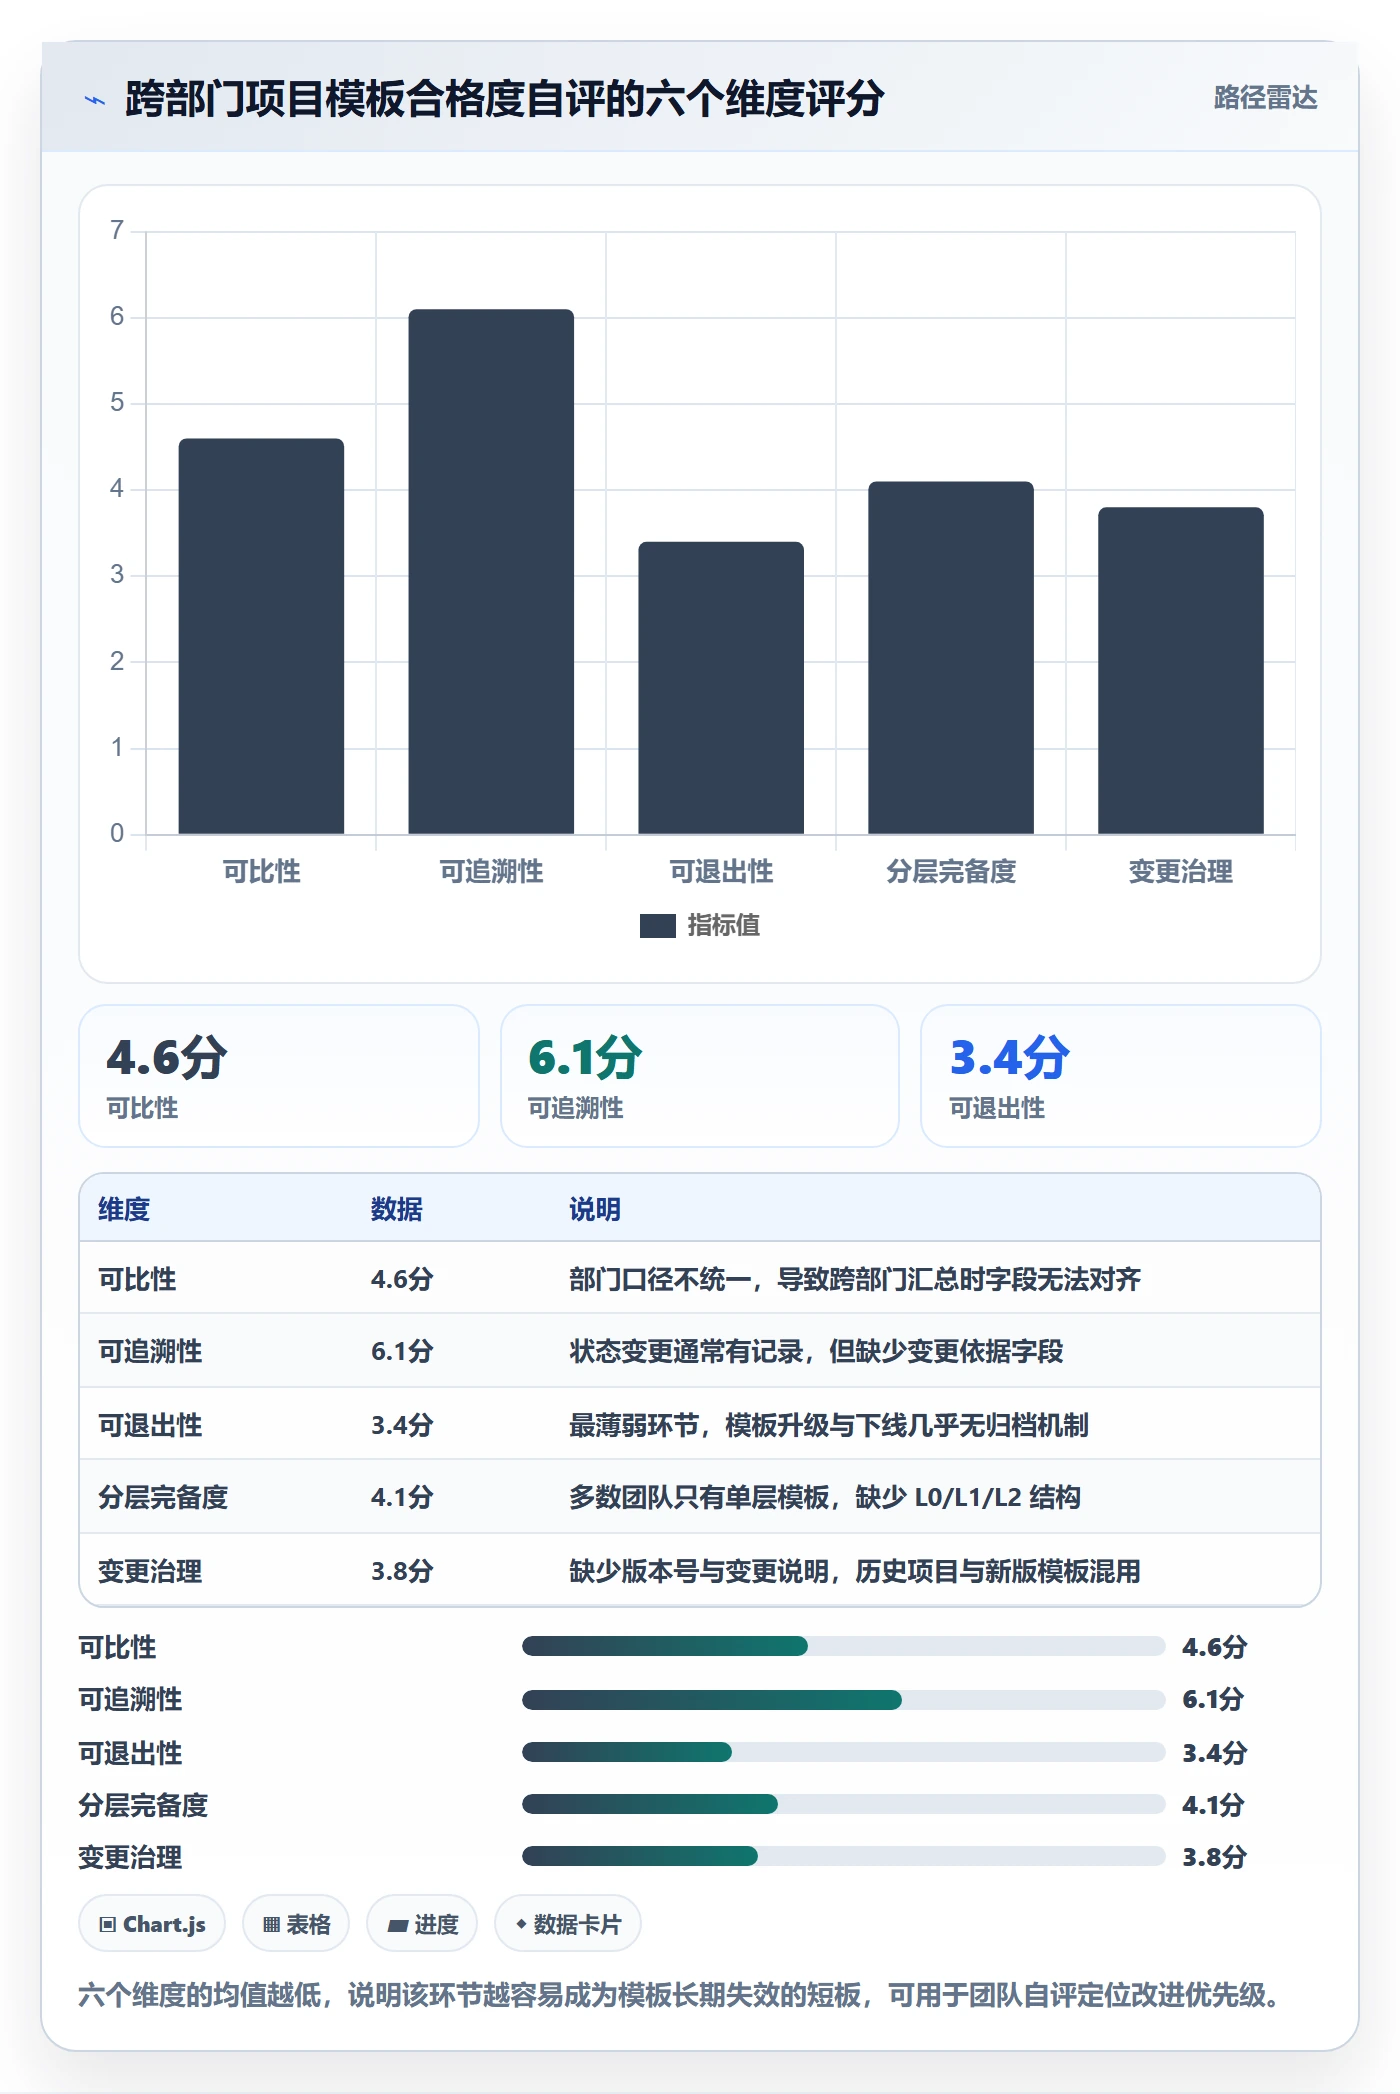
Task: Click the 变更治理 bar in the chart
Action: [x=1181, y=671]
